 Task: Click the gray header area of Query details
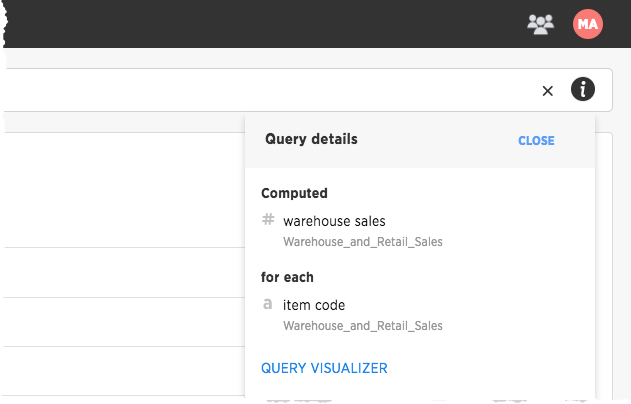[x=420, y=141]
